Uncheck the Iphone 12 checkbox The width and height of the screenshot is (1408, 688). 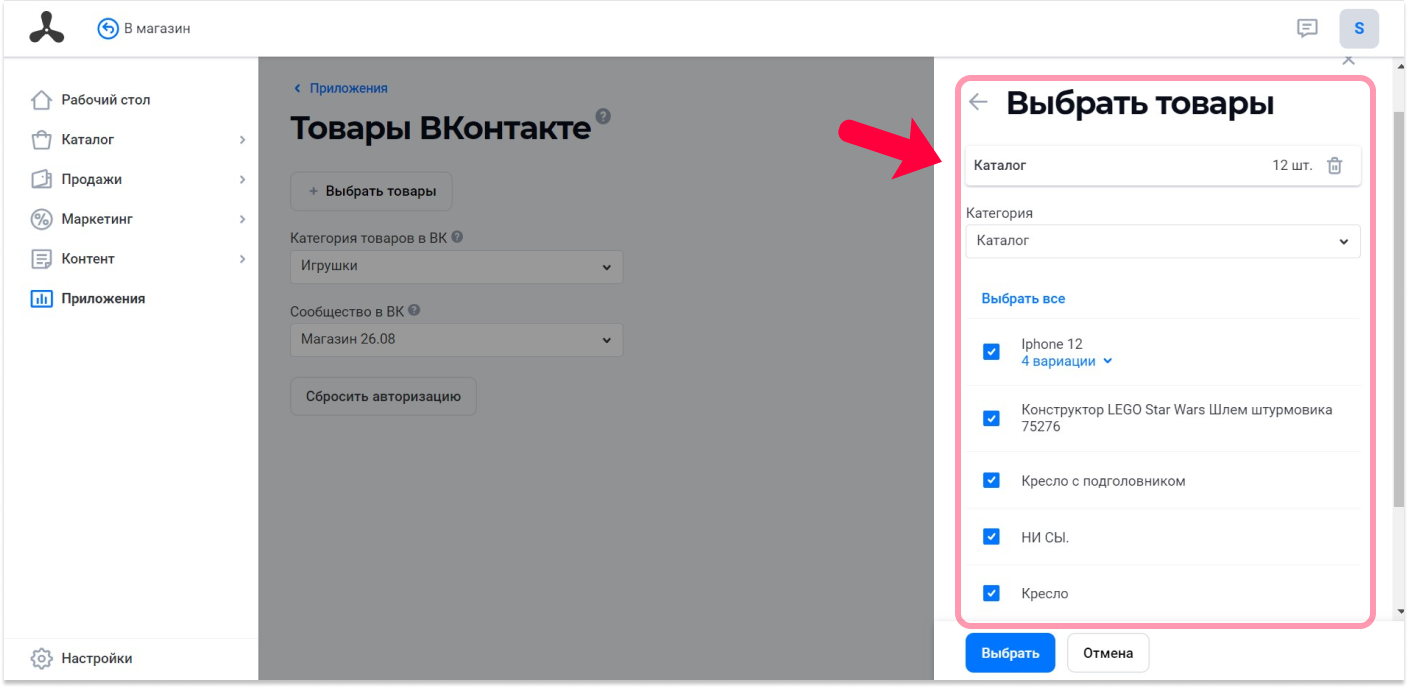pos(991,352)
